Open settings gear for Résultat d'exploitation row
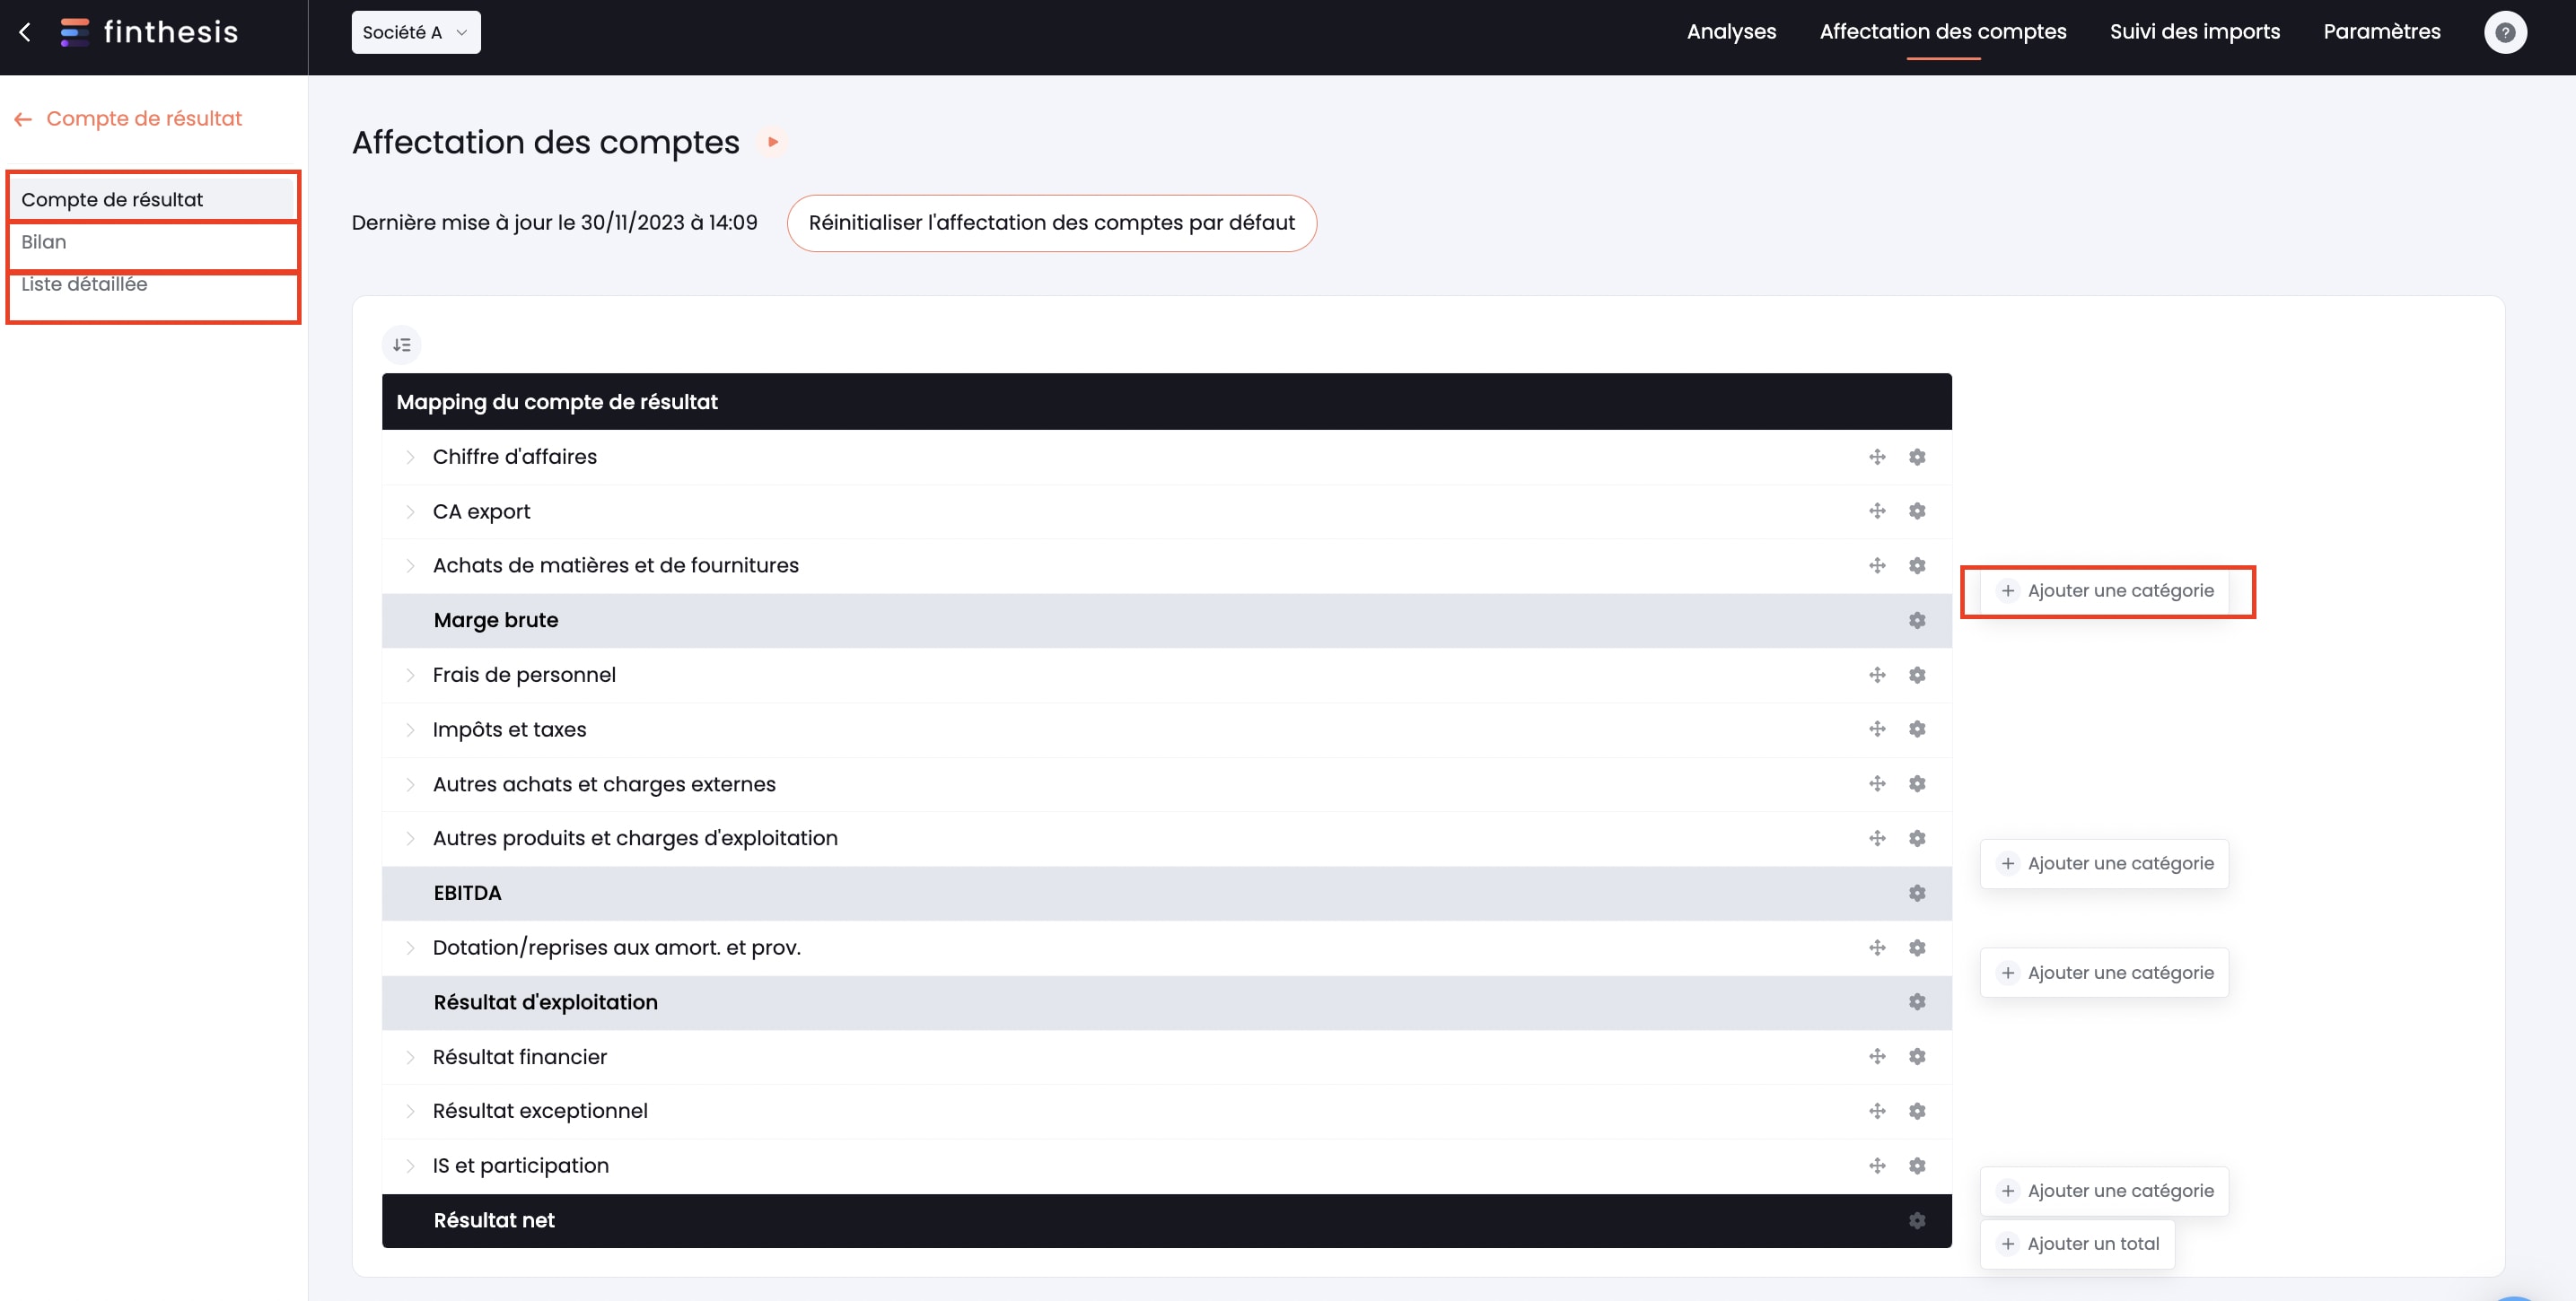The image size is (2576, 1301). click(x=1917, y=1002)
